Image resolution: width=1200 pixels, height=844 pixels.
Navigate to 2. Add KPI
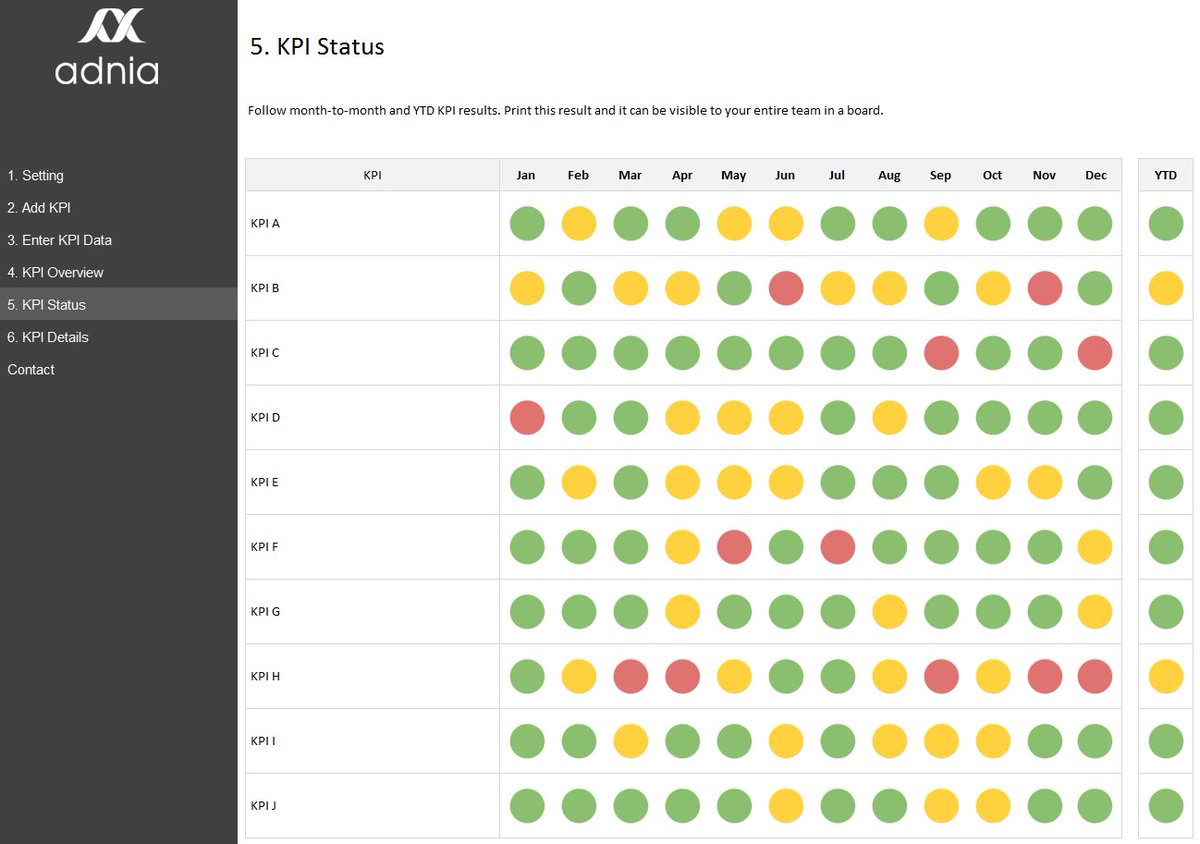click(x=40, y=207)
